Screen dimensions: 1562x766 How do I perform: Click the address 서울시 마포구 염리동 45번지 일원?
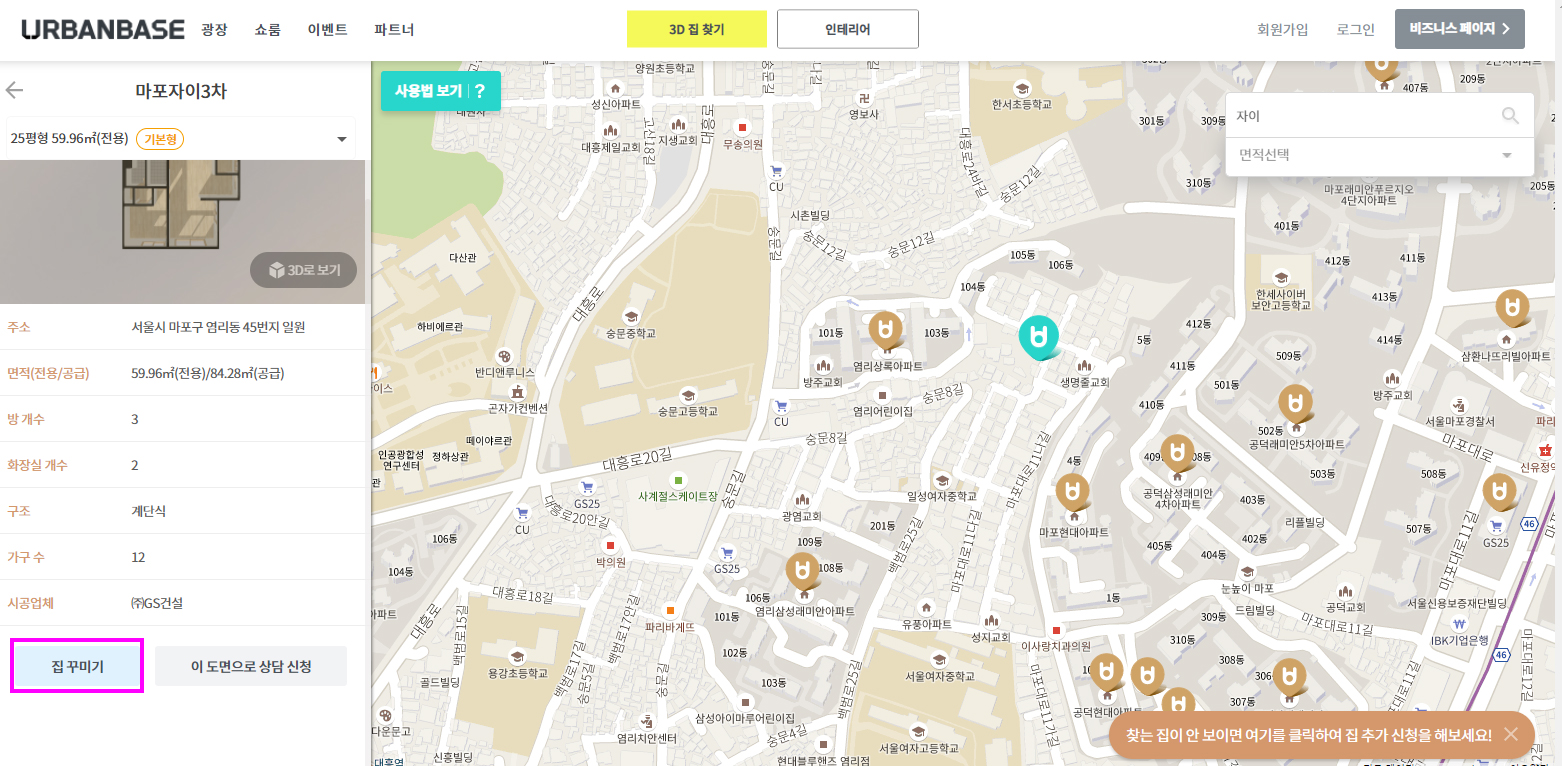218,327
